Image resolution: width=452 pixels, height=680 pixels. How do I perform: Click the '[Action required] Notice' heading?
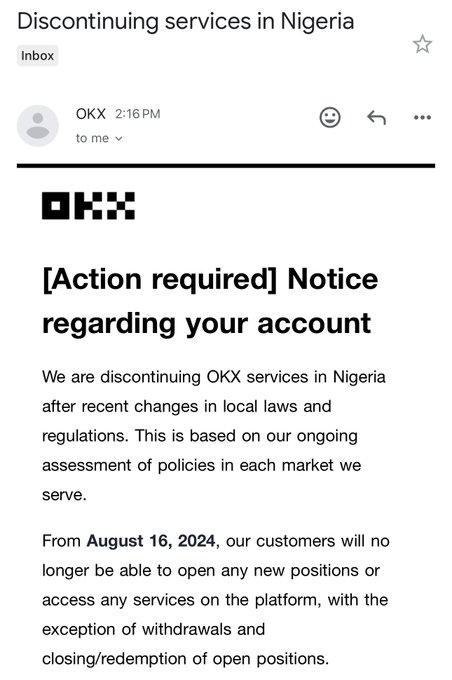[210, 279]
